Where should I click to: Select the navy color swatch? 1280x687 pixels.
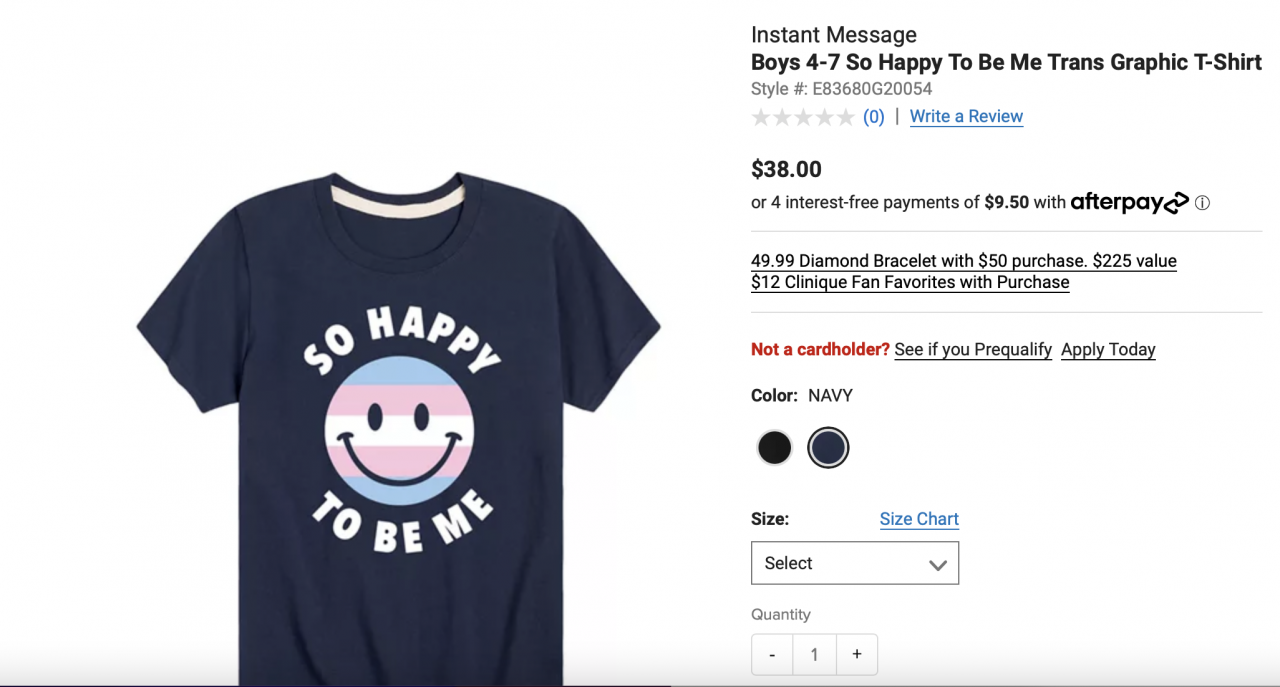pyautogui.click(x=828, y=447)
